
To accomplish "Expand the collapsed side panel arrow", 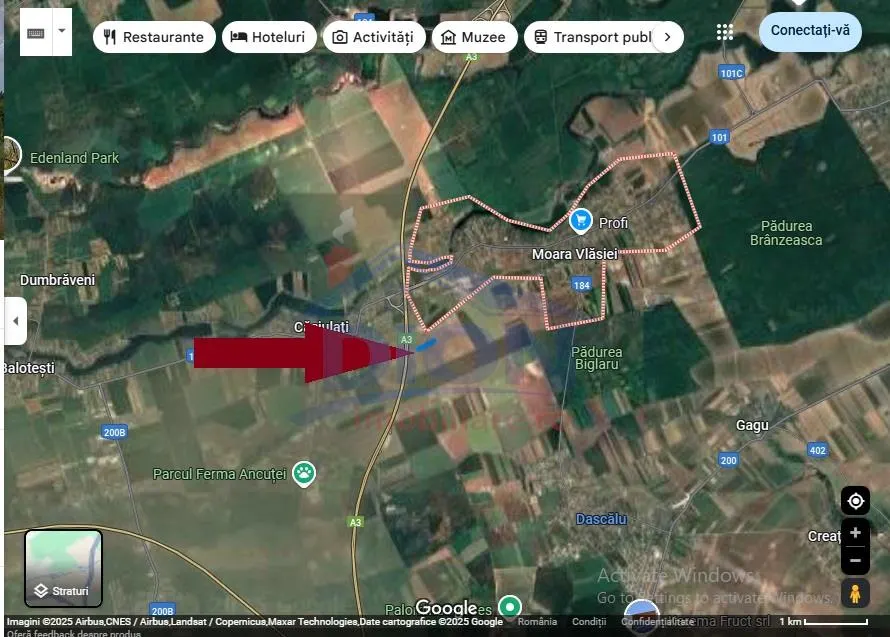I will tap(15, 321).
